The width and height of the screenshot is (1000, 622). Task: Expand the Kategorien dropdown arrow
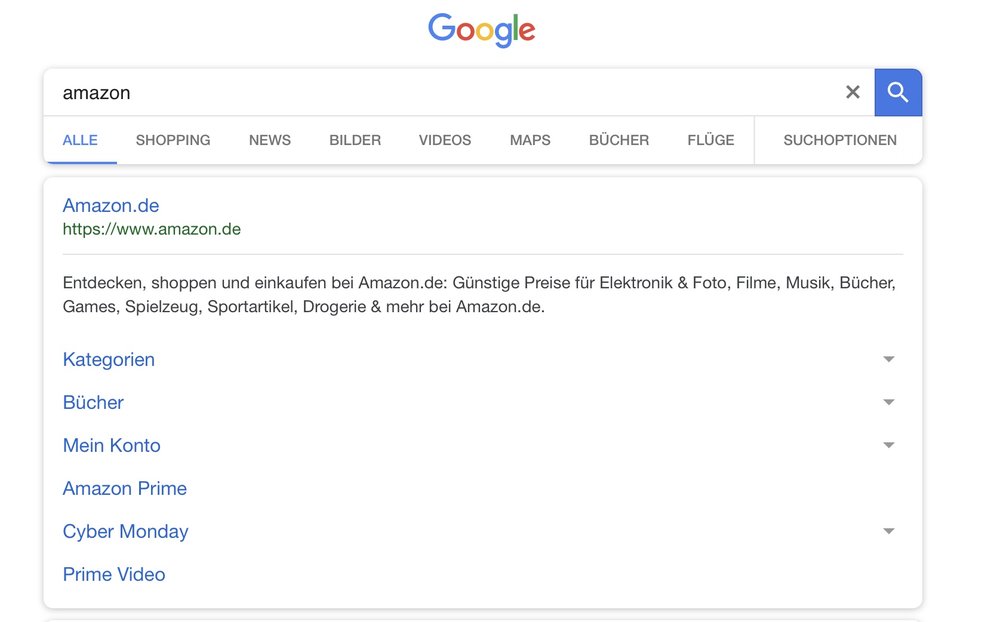click(888, 360)
